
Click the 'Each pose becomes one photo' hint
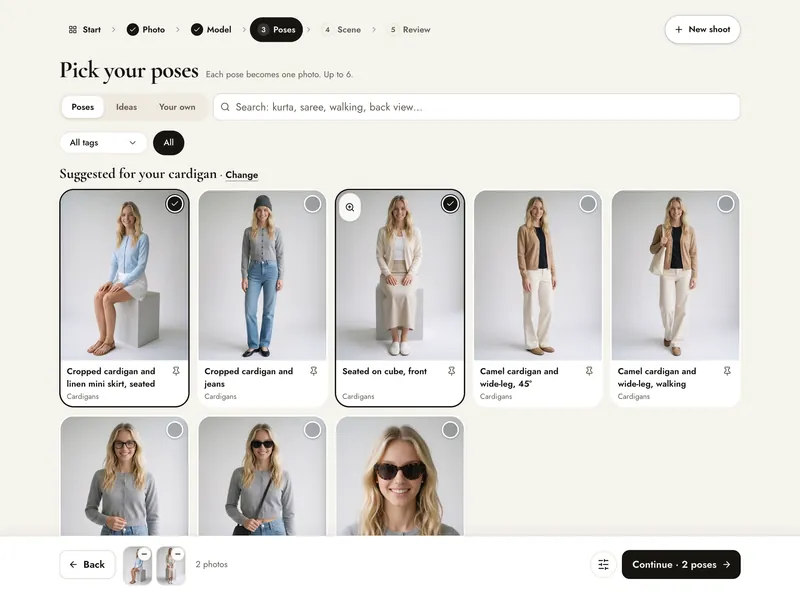[x=279, y=75]
